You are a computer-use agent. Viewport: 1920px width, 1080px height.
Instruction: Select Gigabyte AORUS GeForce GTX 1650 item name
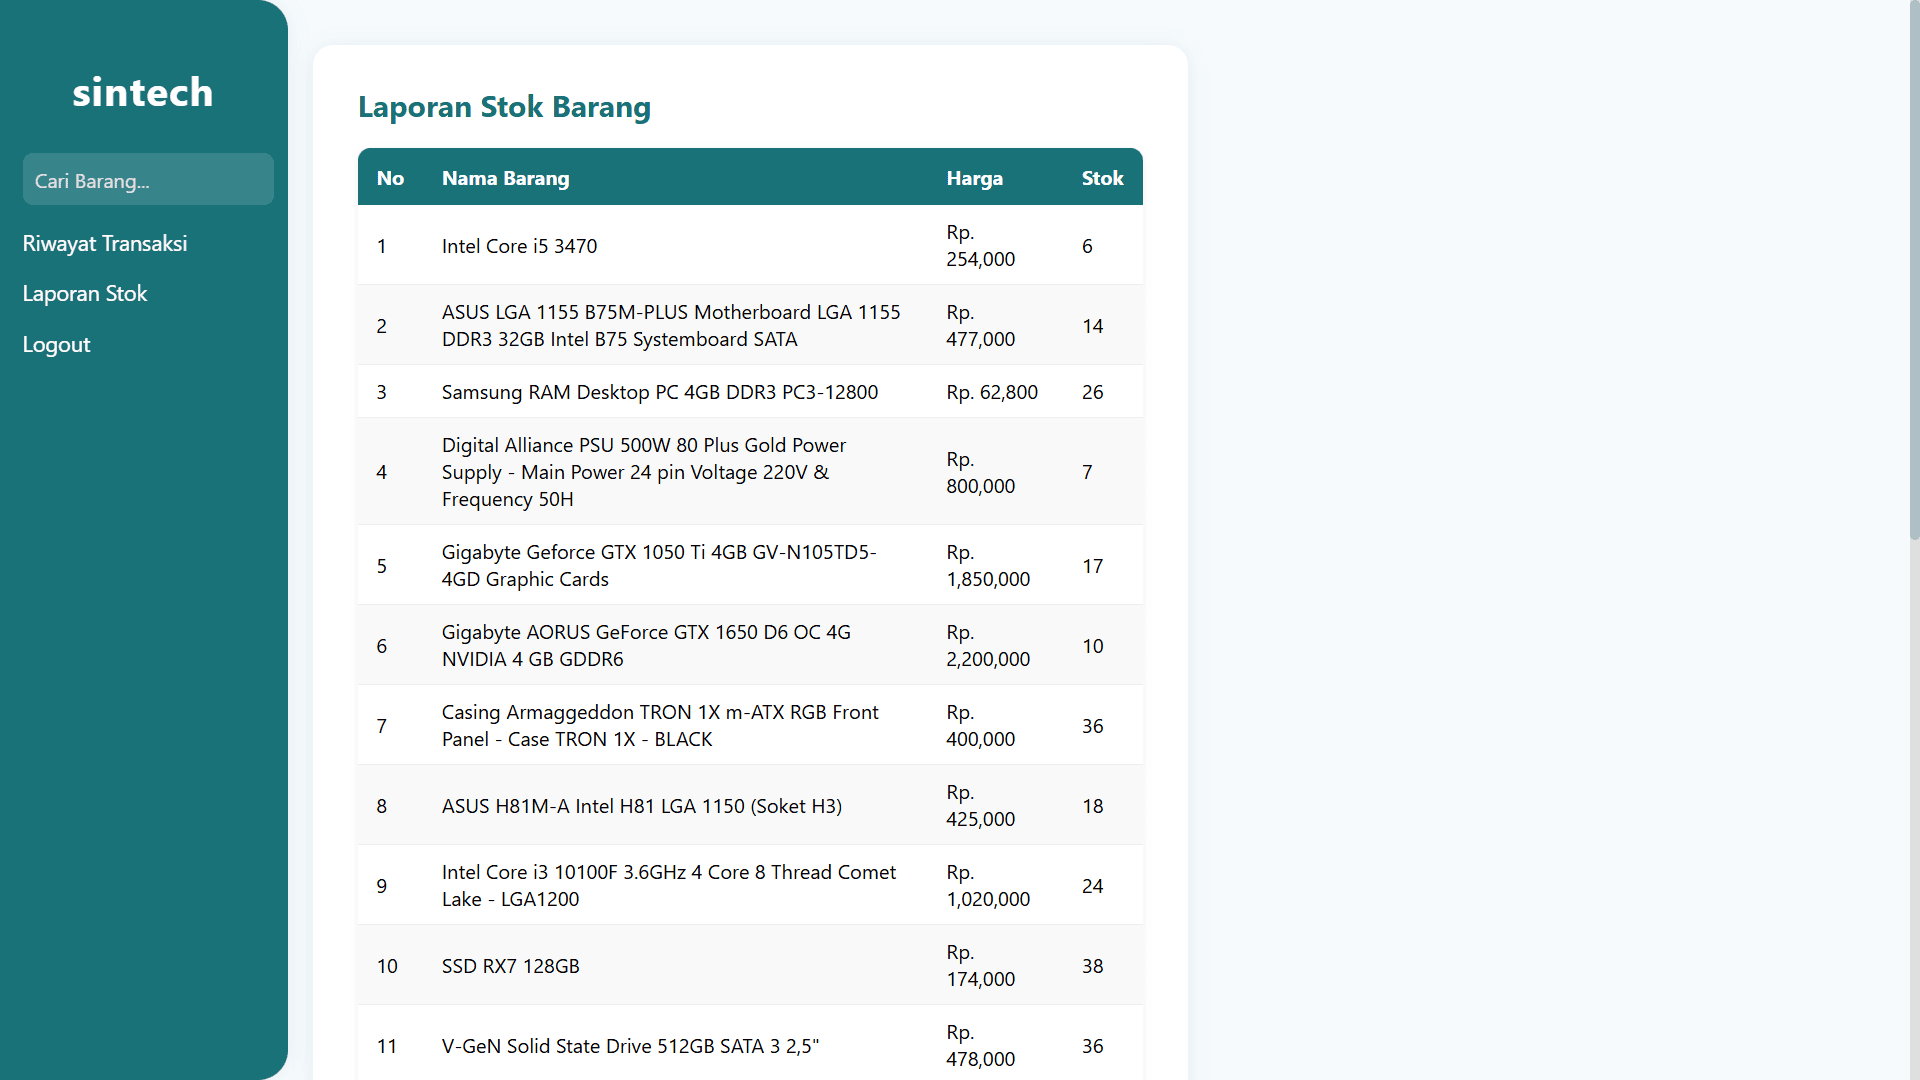point(646,645)
